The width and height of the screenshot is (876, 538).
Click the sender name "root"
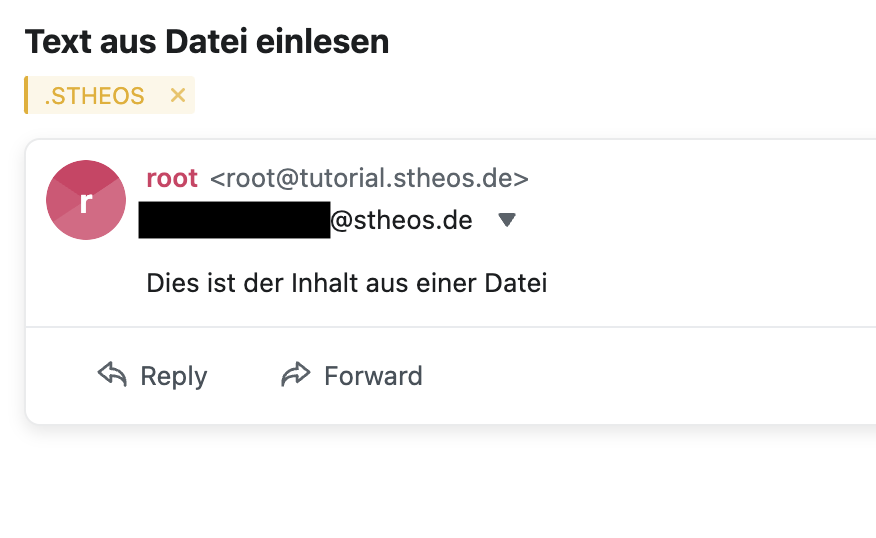coord(172,178)
